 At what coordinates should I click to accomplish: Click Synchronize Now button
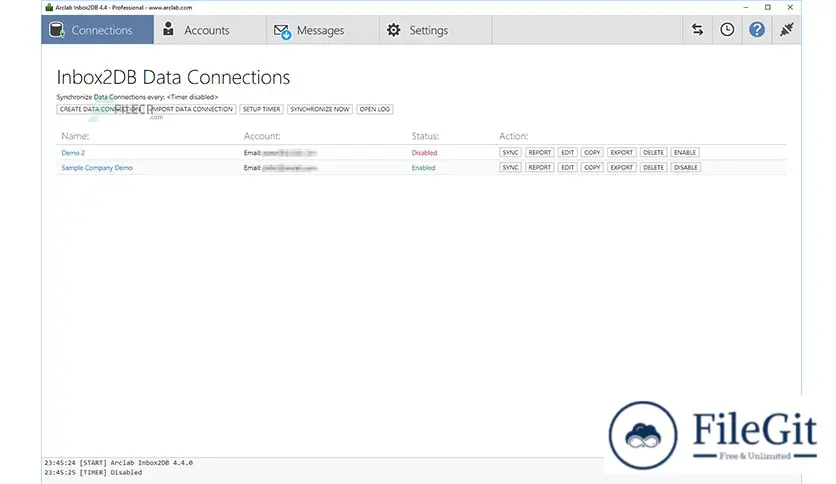click(x=320, y=109)
